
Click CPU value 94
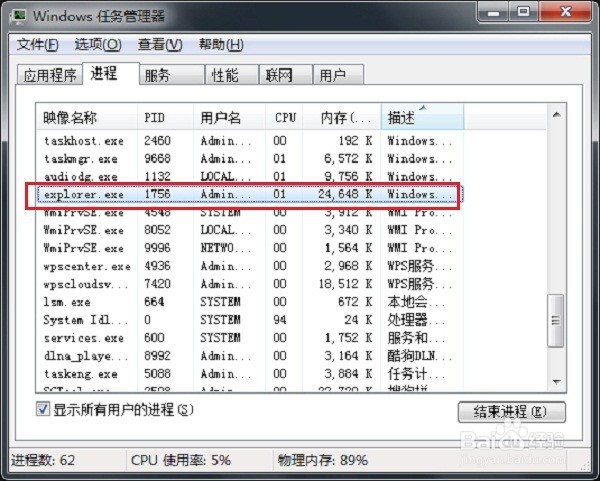pyautogui.click(x=280, y=320)
